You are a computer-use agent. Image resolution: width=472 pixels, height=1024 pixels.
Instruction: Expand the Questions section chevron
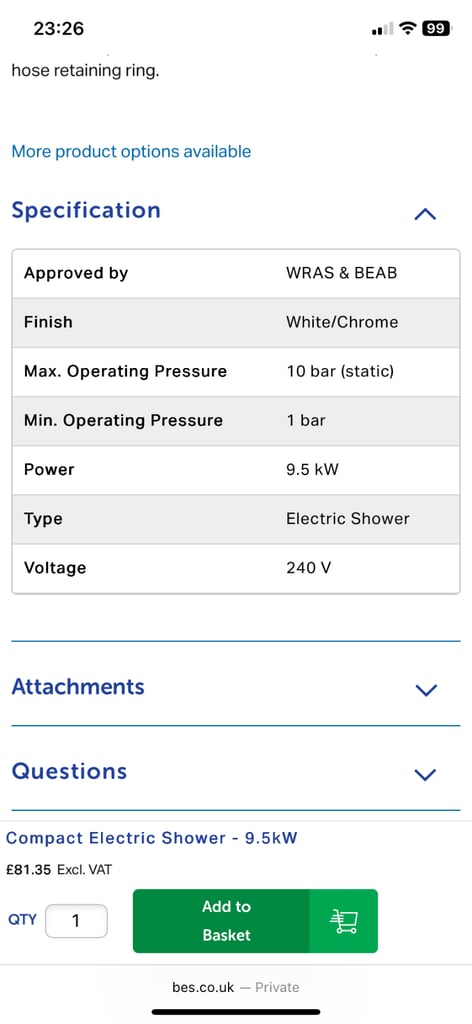[x=426, y=775]
